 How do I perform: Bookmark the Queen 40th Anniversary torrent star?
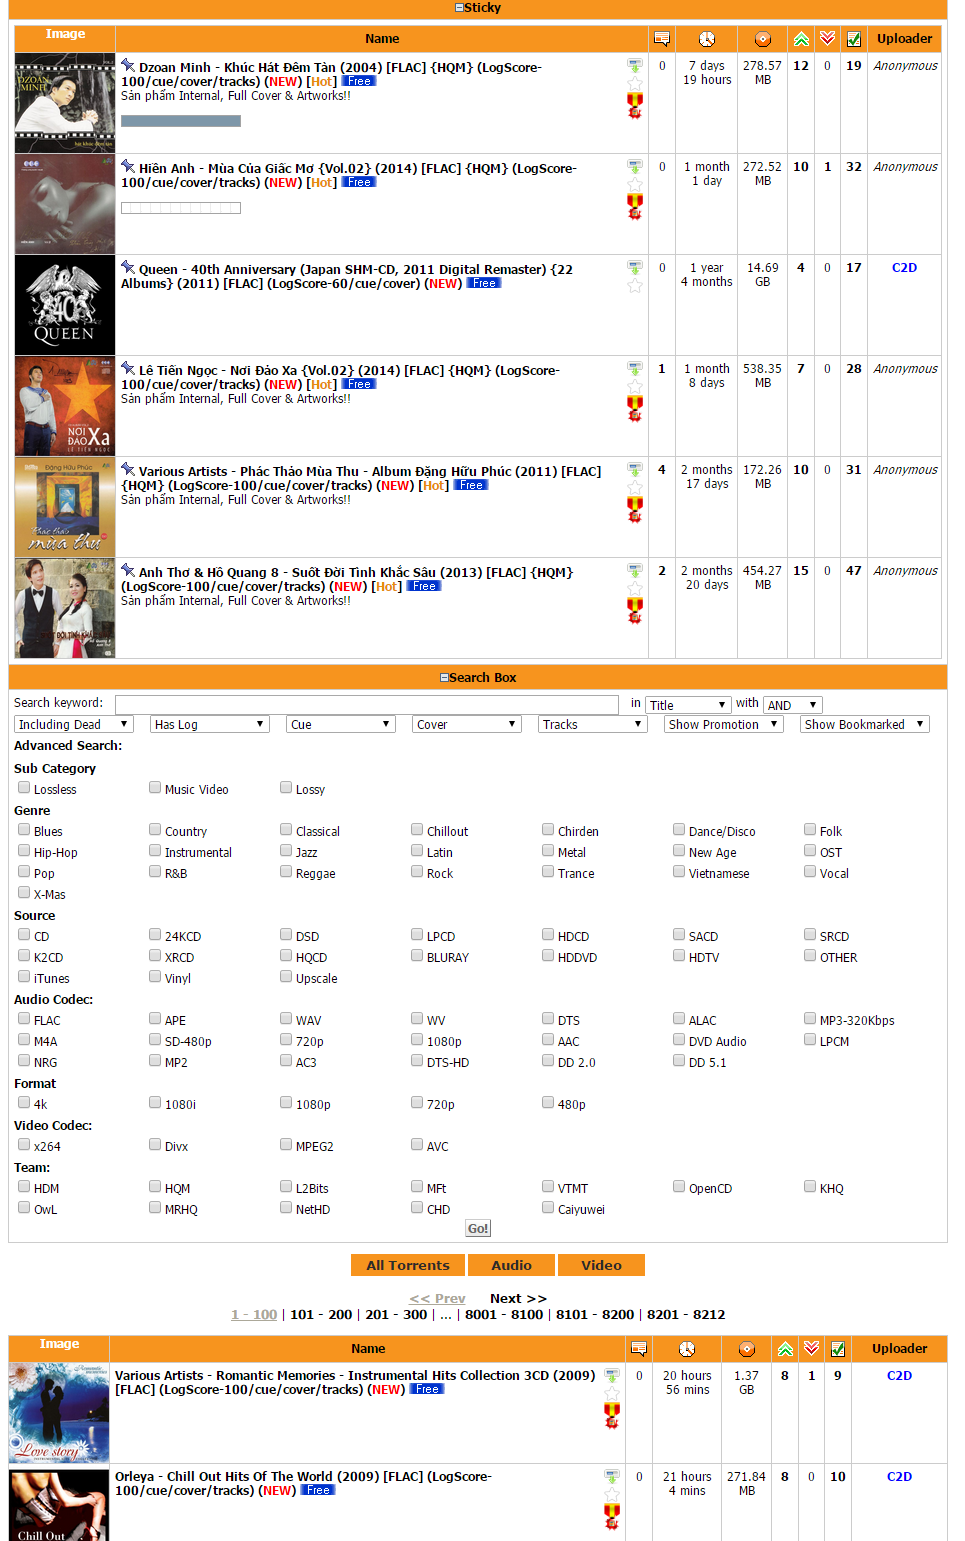[x=635, y=285]
